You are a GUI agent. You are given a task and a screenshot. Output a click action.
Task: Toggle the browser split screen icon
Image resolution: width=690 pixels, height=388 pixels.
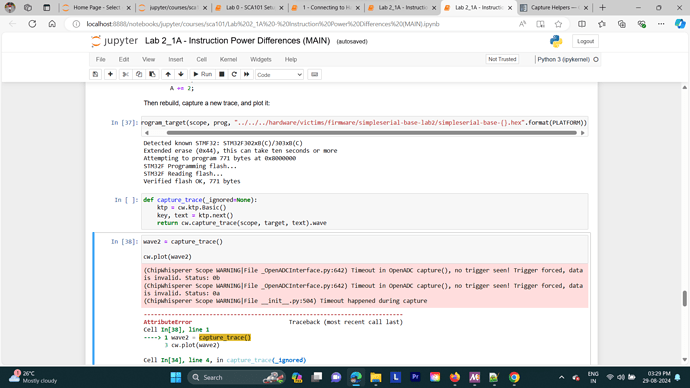click(x=582, y=24)
